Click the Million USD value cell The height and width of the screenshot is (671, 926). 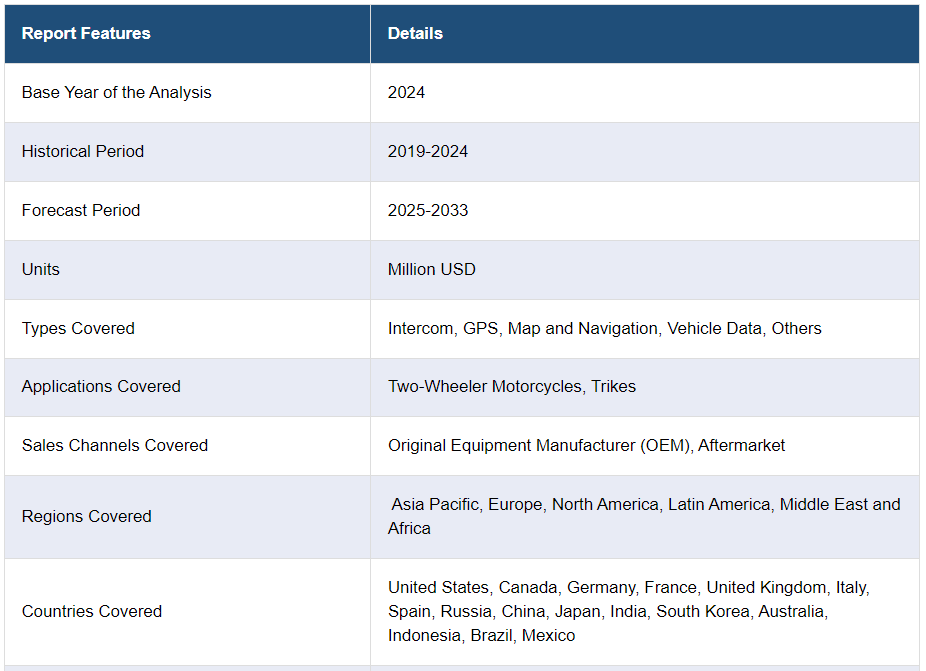(x=432, y=269)
